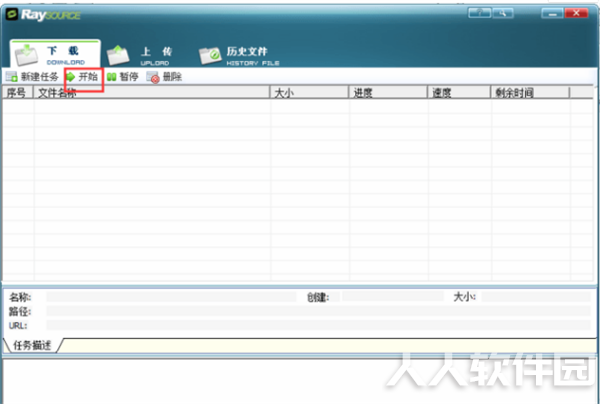Pause the task with 暂停 button
This screenshot has width=600, height=404.
pos(122,77)
